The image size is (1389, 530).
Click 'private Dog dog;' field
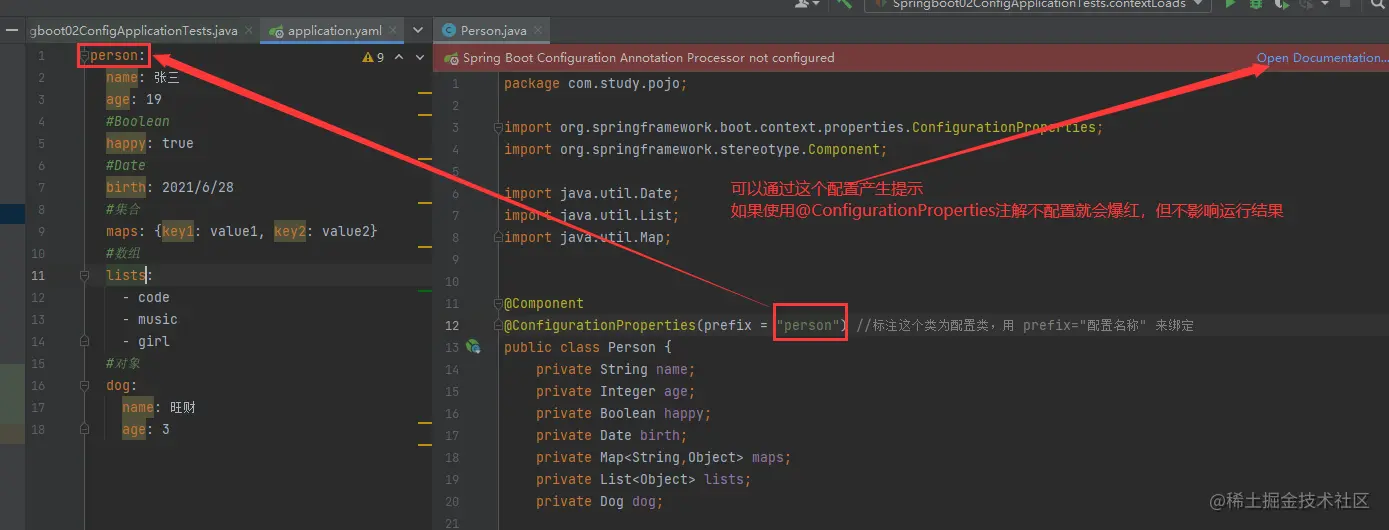click(x=599, y=502)
